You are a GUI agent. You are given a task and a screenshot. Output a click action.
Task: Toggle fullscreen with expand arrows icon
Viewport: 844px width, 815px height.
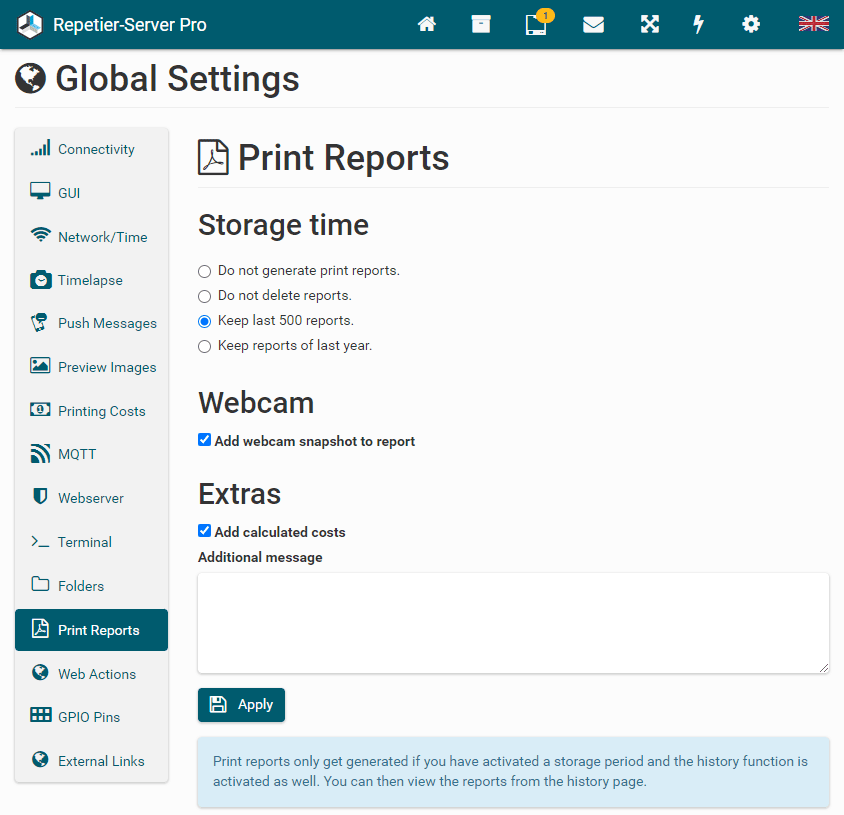click(650, 24)
